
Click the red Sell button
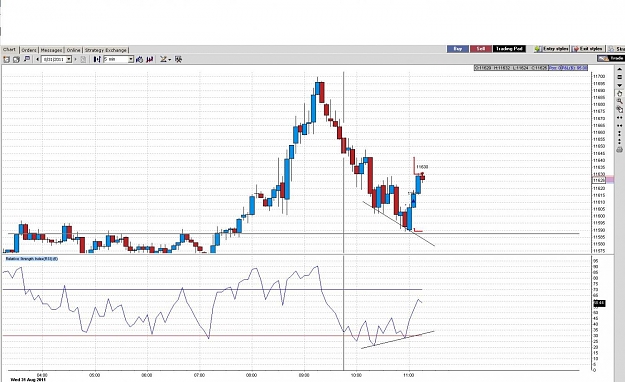click(x=481, y=49)
